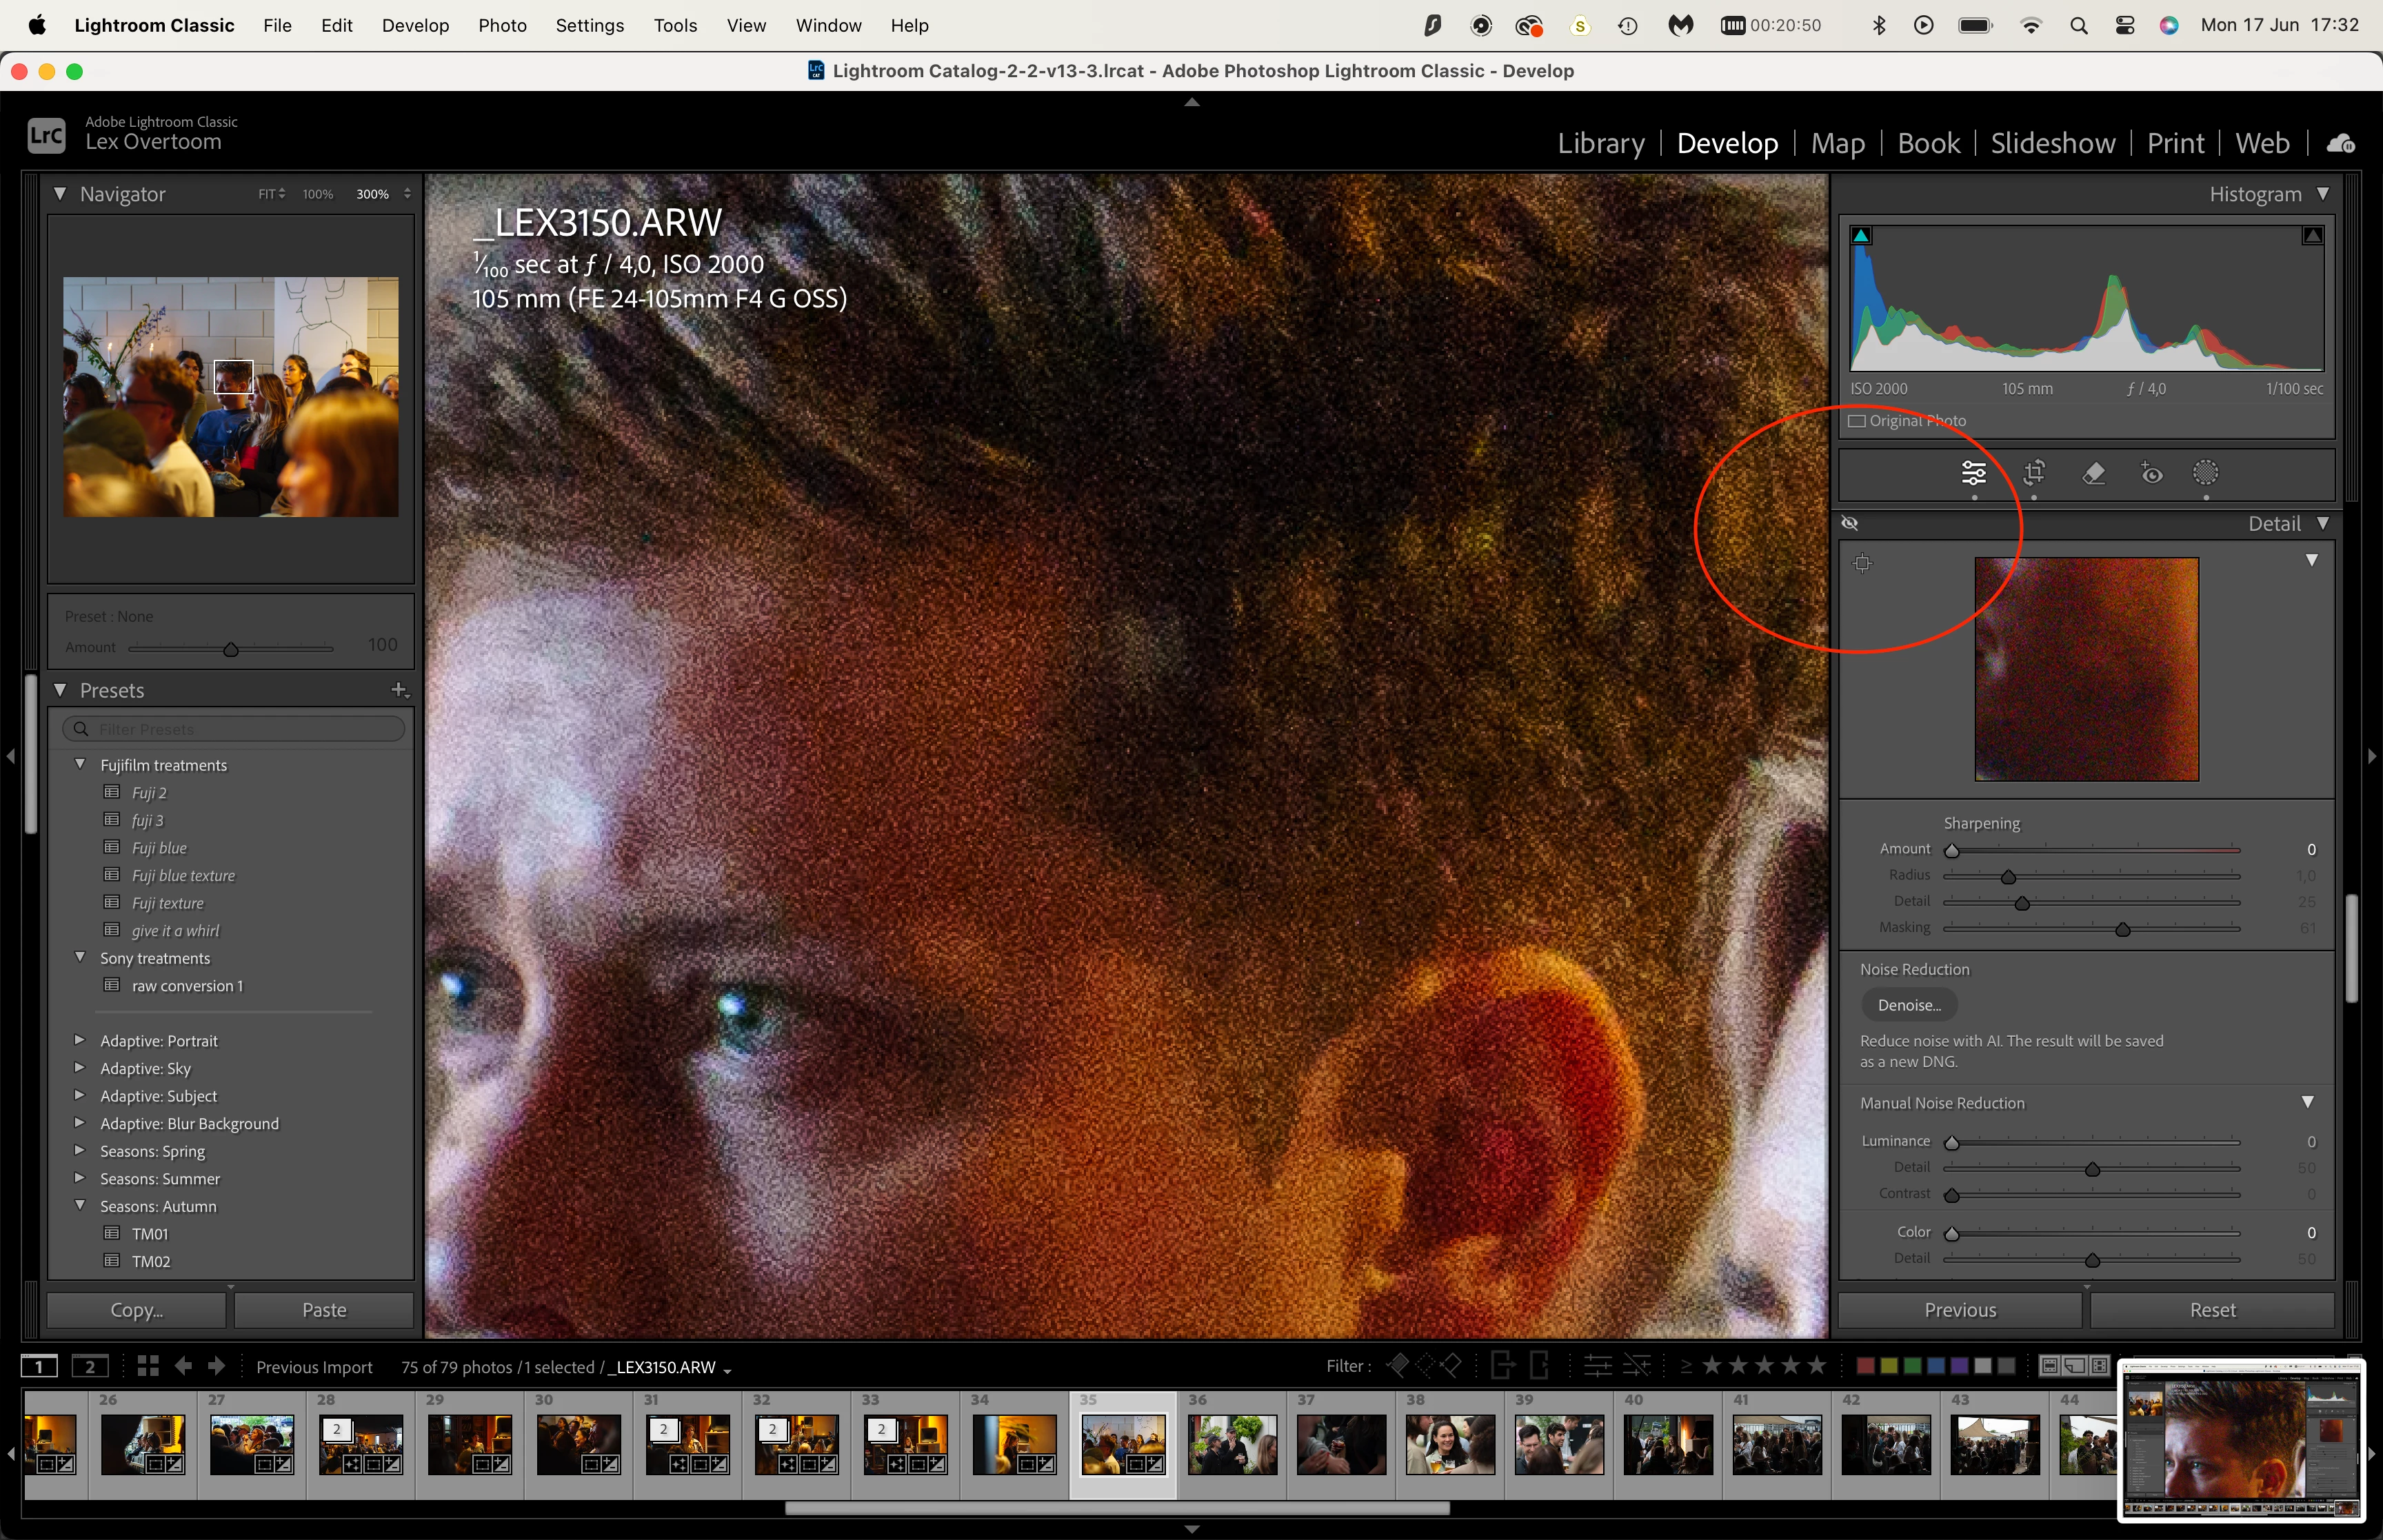Click the Luminance noise reduction slider handle
The image size is (2383, 1540).
point(1951,1142)
